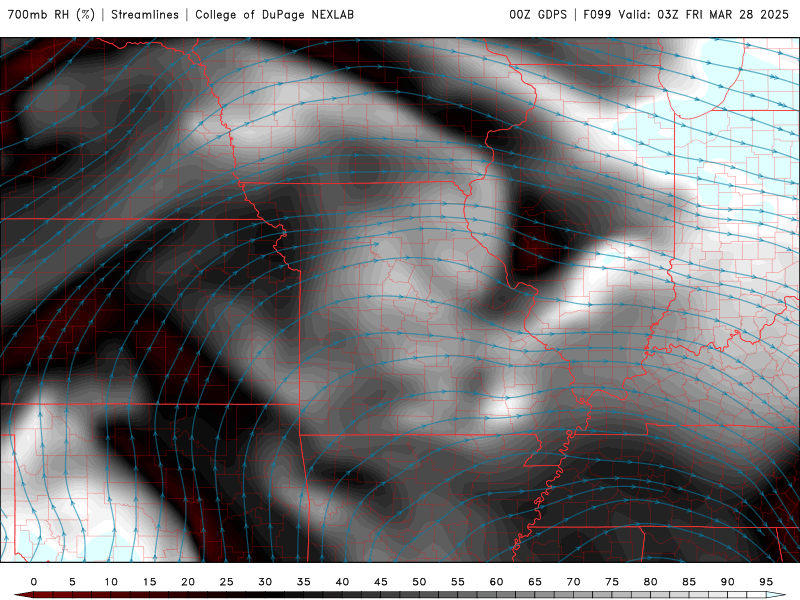
Task: Click the 'F099' forecast hour text
Action: click(597, 15)
